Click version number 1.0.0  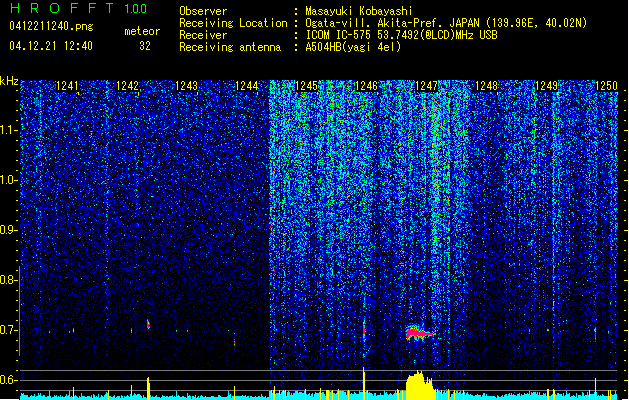click(x=135, y=8)
